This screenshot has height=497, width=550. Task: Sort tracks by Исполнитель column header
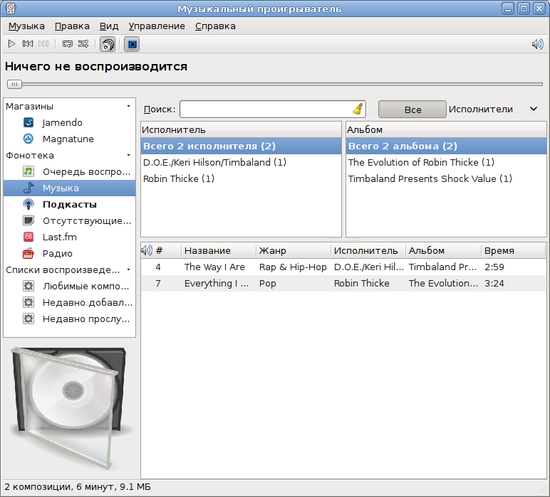tap(368, 250)
